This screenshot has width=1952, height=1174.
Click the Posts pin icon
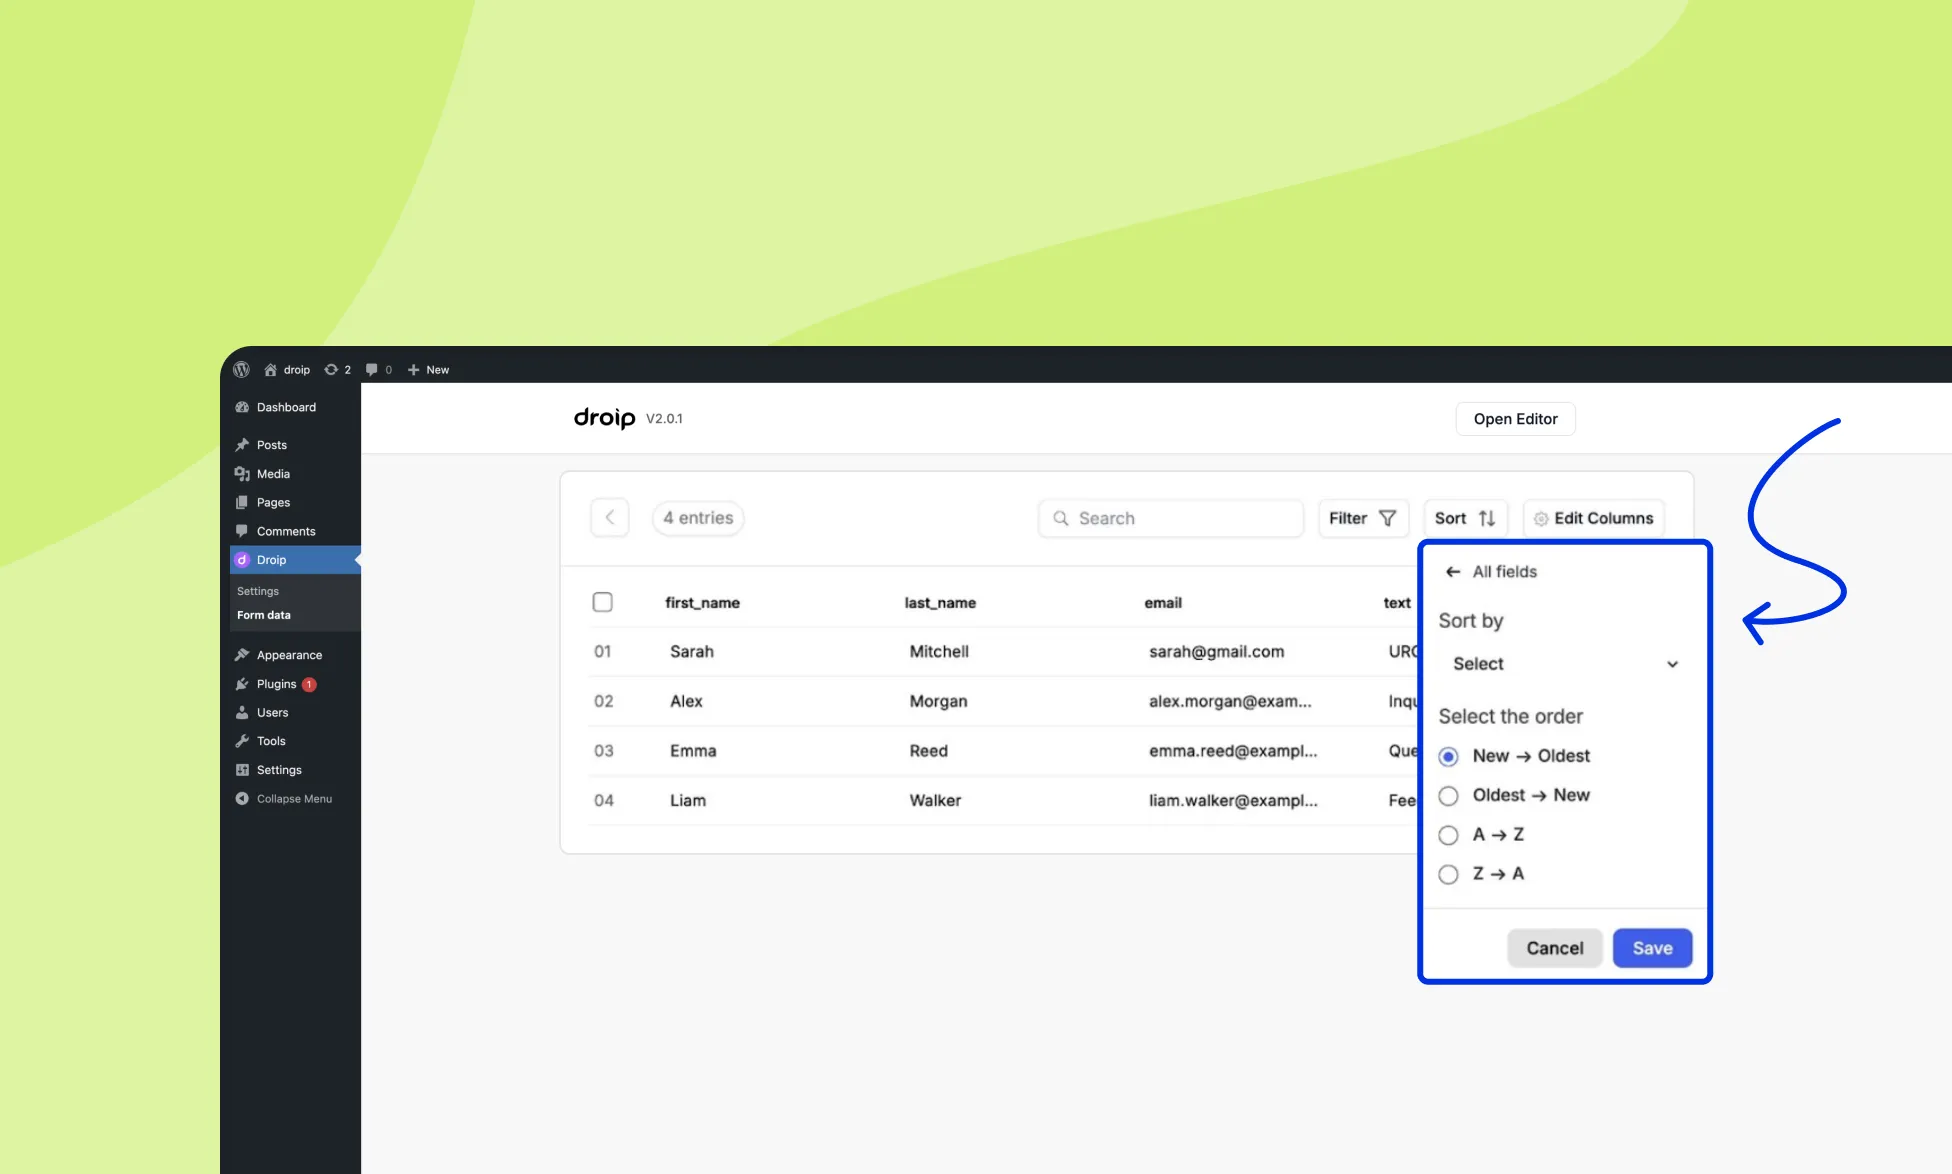coord(242,445)
